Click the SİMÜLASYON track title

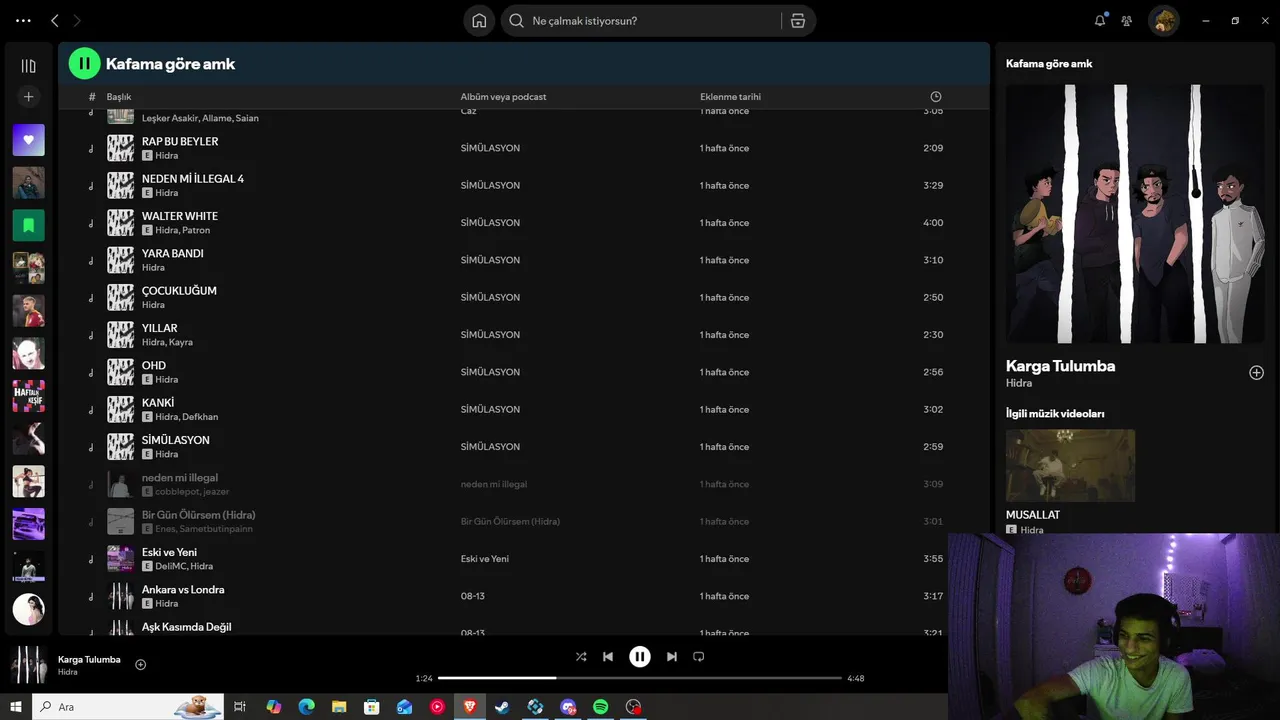click(x=175, y=440)
